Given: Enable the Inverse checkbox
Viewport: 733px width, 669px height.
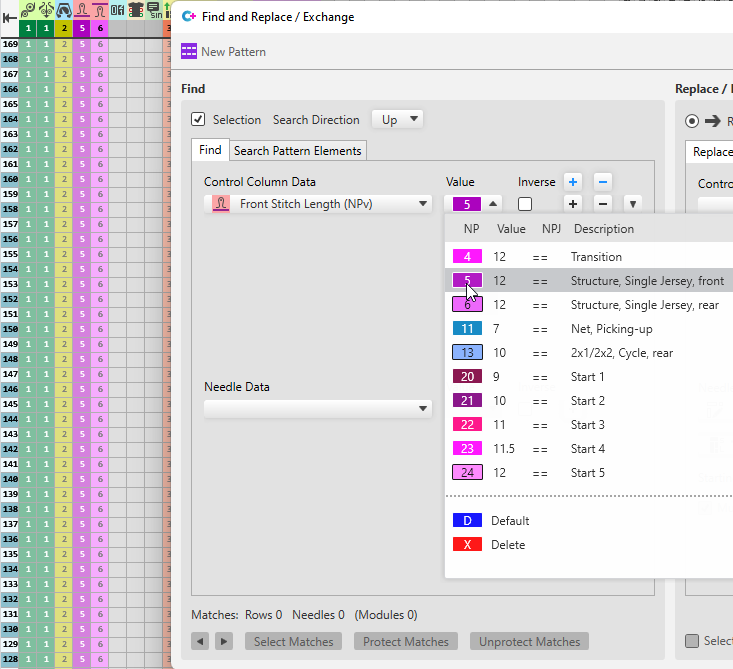Looking at the screenshot, I should coord(525,205).
